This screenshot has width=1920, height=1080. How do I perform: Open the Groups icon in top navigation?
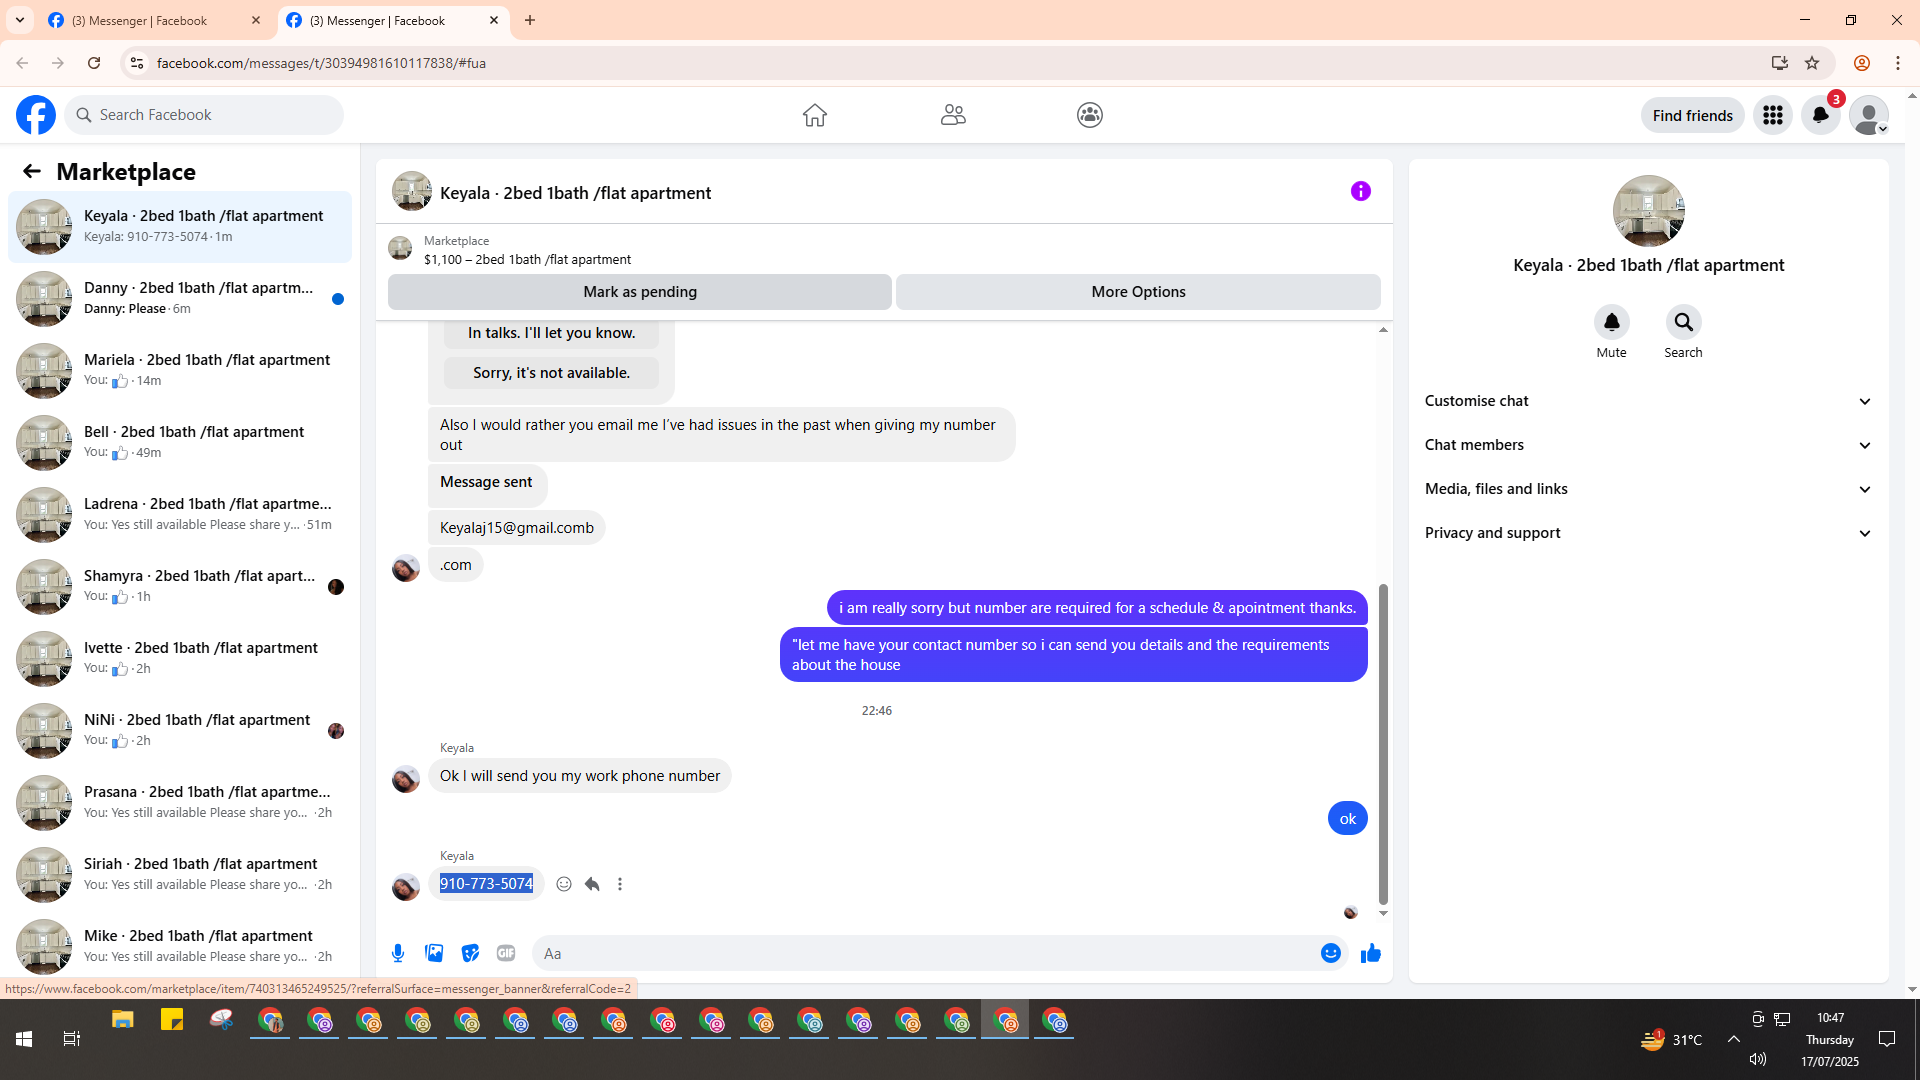click(x=1090, y=115)
